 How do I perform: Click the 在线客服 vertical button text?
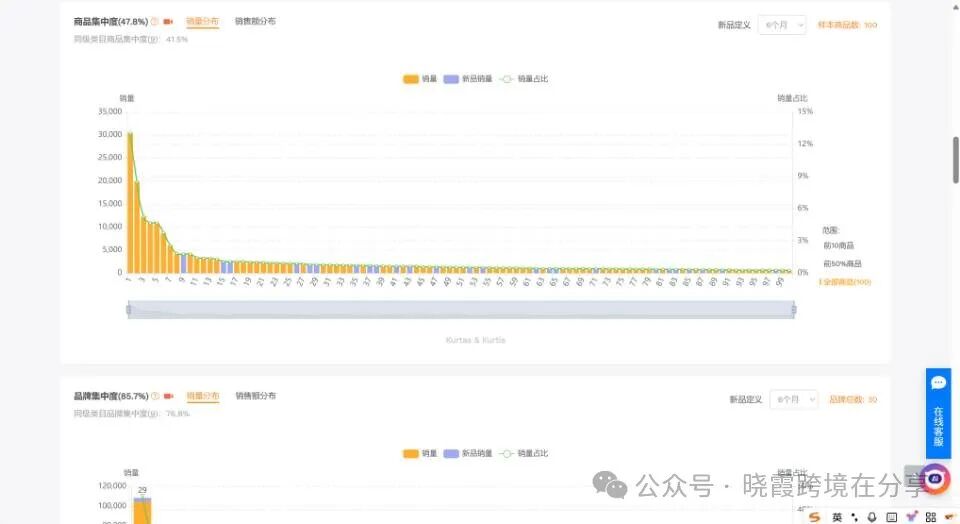coord(938,426)
